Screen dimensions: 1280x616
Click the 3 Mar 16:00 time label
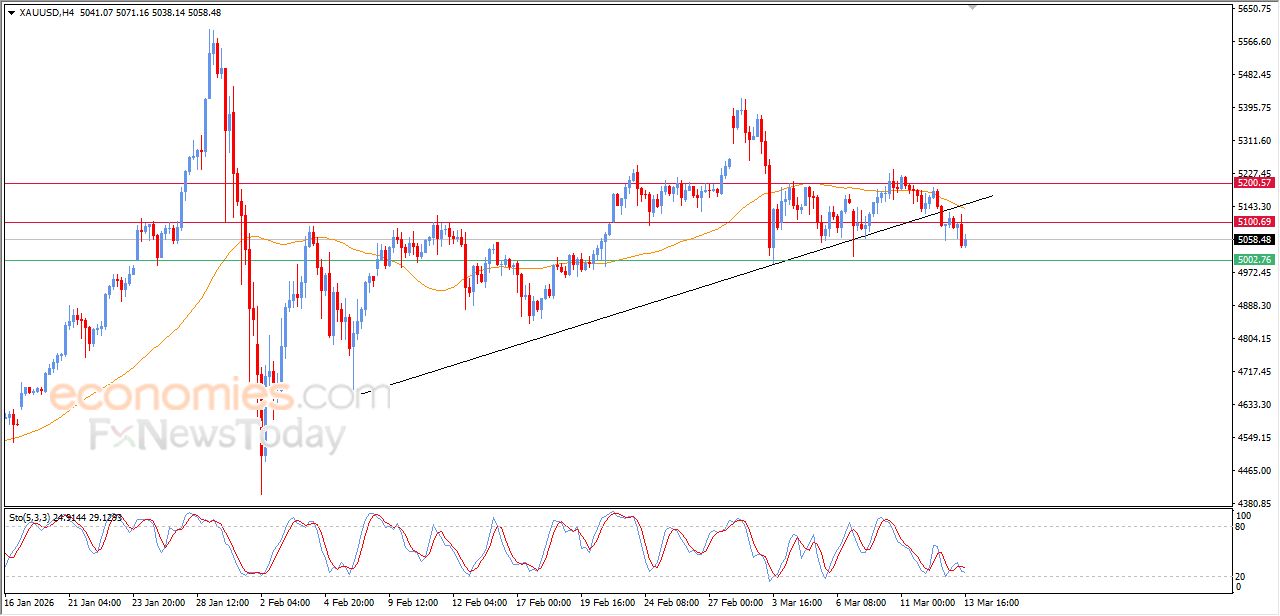click(x=798, y=603)
